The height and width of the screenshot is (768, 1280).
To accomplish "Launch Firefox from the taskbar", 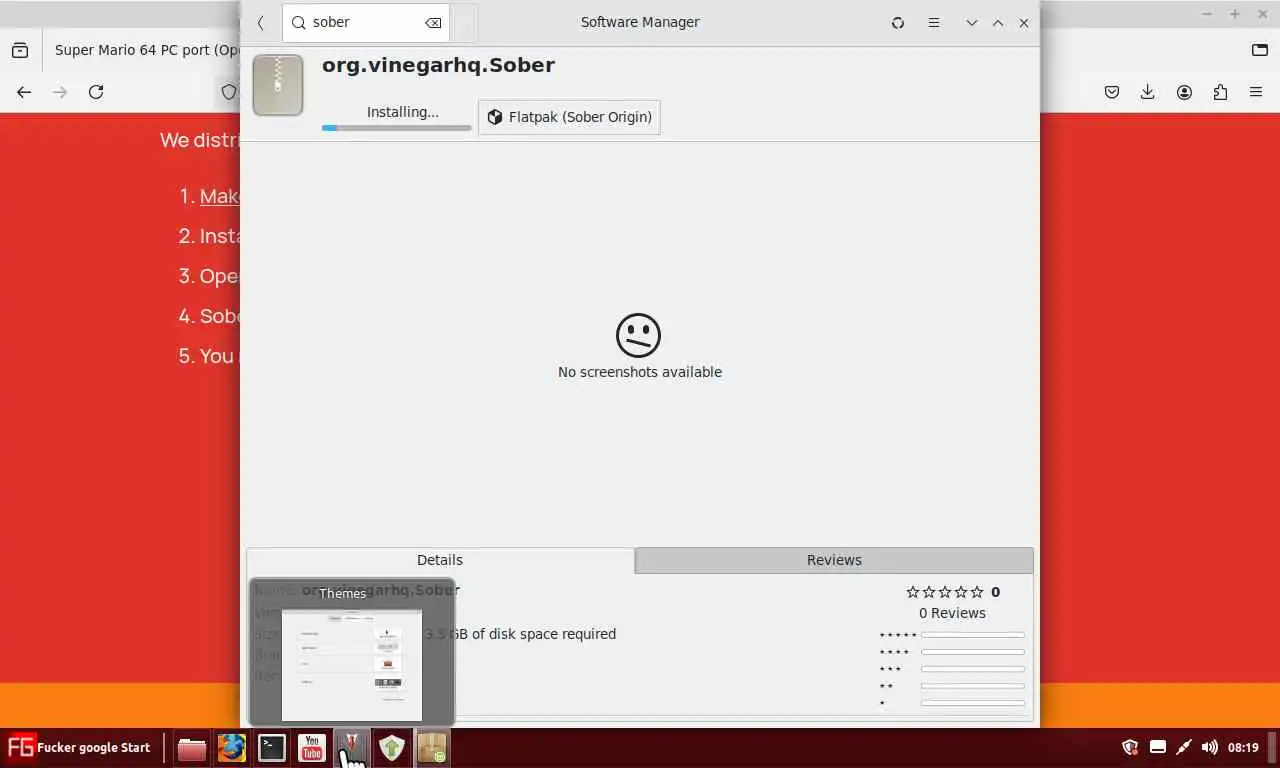I will [232, 748].
